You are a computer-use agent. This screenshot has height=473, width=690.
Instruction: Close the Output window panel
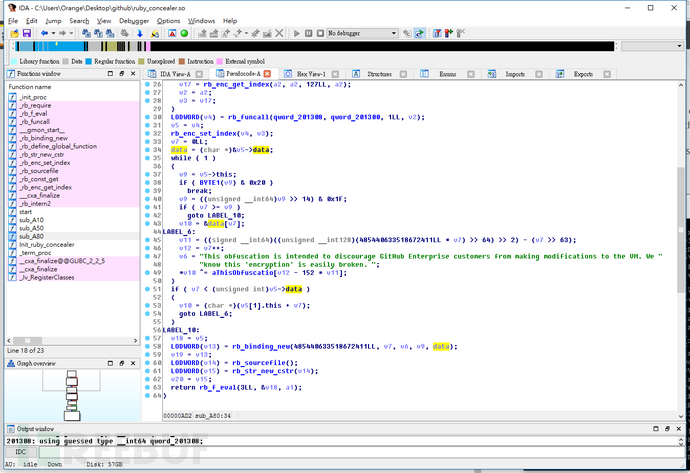[679, 429]
